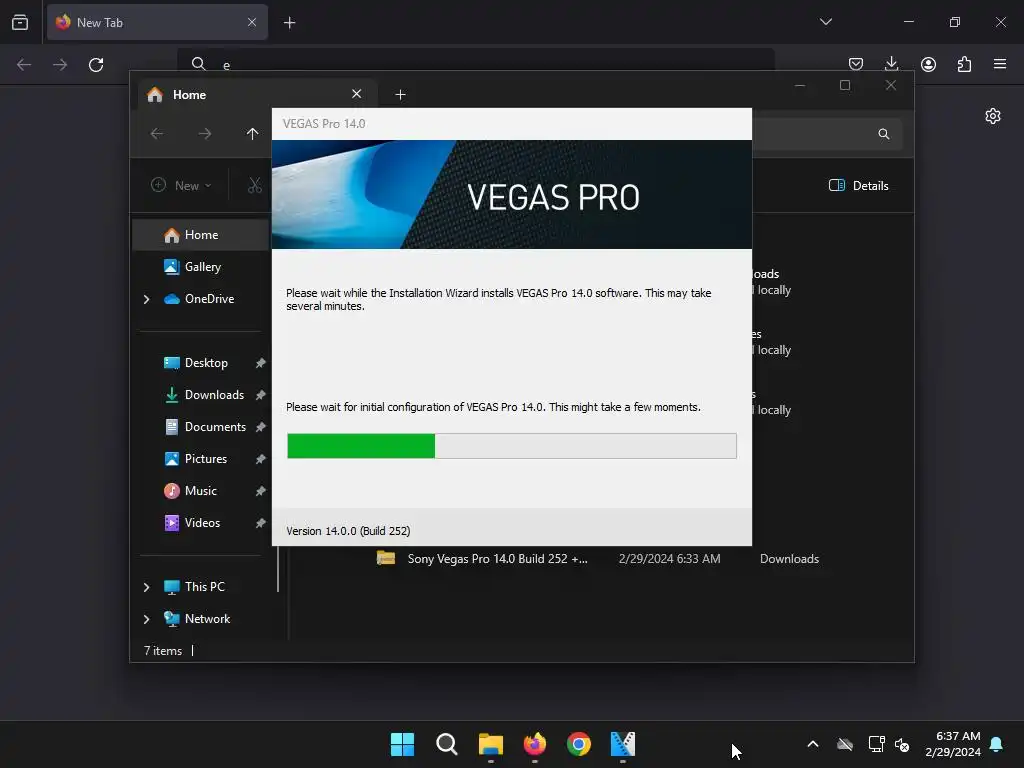The width and height of the screenshot is (1024, 768).
Task: Click the VEGAS PRO banner image
Action: [x=512, y=195]
